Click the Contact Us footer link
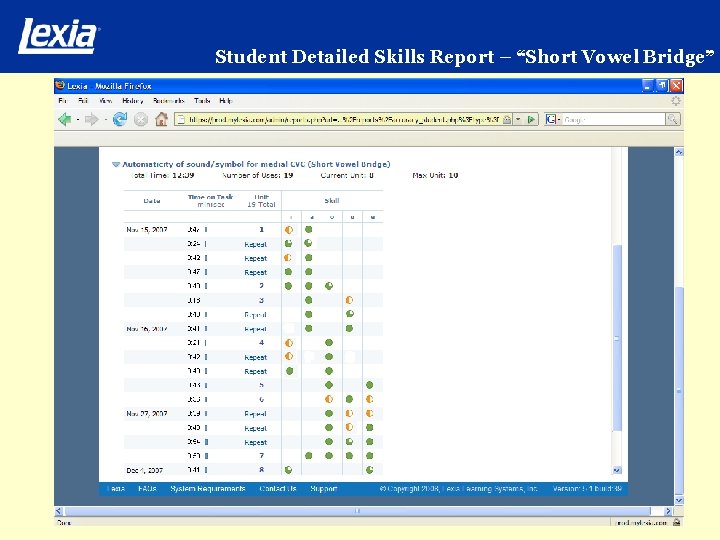 click(x=278, y=489)
